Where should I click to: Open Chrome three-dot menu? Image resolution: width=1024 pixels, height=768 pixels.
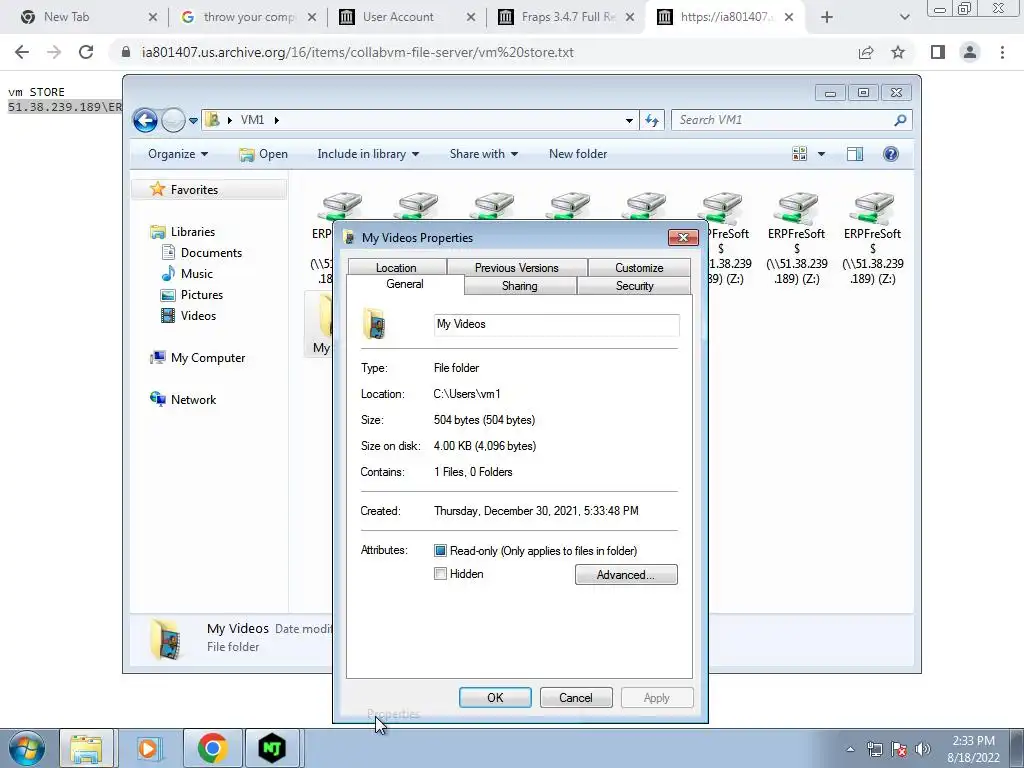pyautogui.click(x=1002, y=52)
